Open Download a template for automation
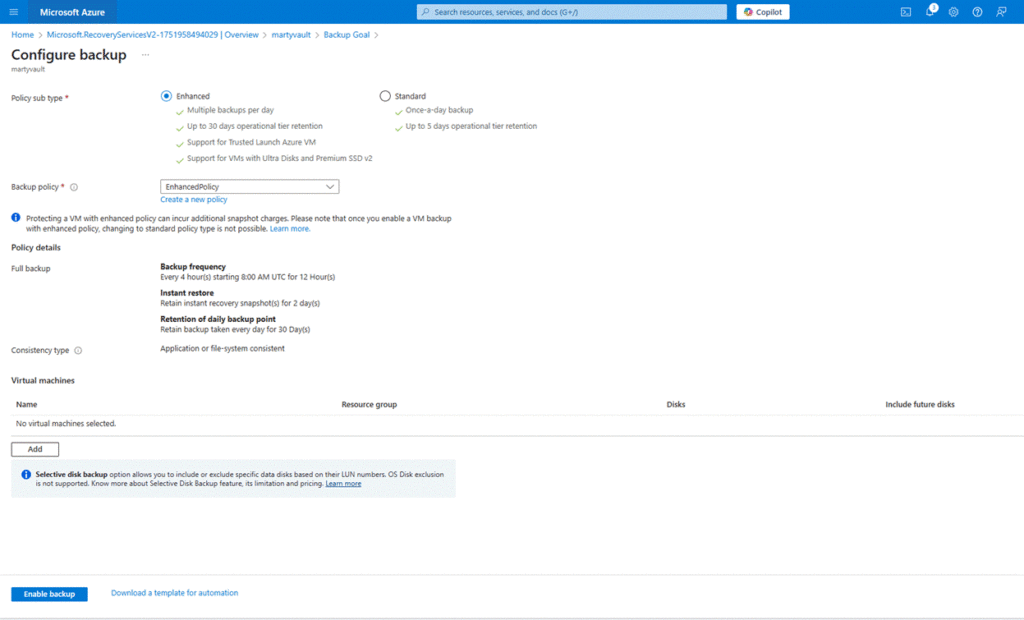Screen dimensions: 1024x620 click(174, 593)
